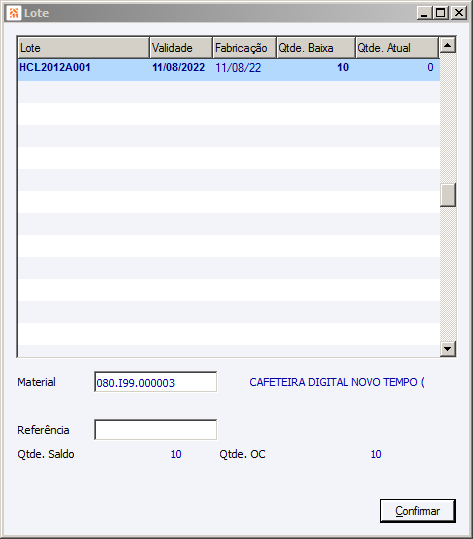473x539 pixels.
Task: Click CAFETEIRA DIGITAL NOVO TEMPO description
Action: 337,382
